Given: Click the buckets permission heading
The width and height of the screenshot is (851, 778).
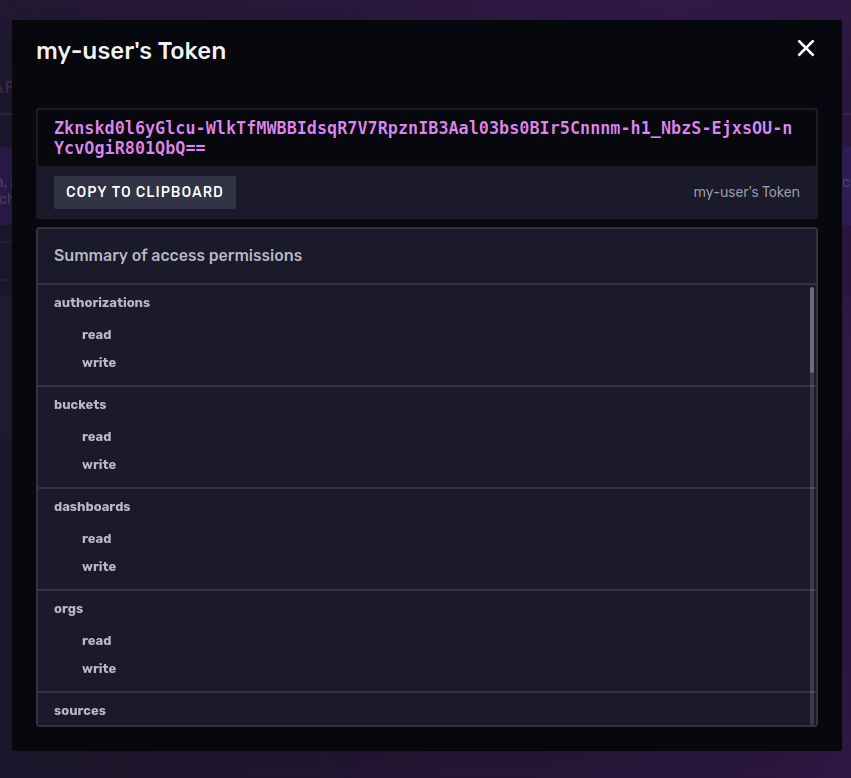Looking at the screenshot, I should point(80,404).
